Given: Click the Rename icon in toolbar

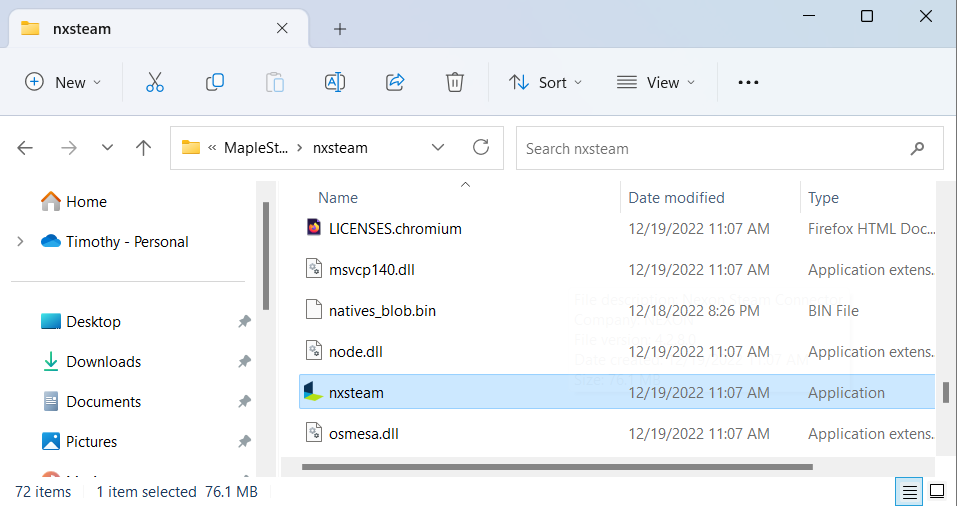Looking at the screenshot, I should [x=334, y=82].
